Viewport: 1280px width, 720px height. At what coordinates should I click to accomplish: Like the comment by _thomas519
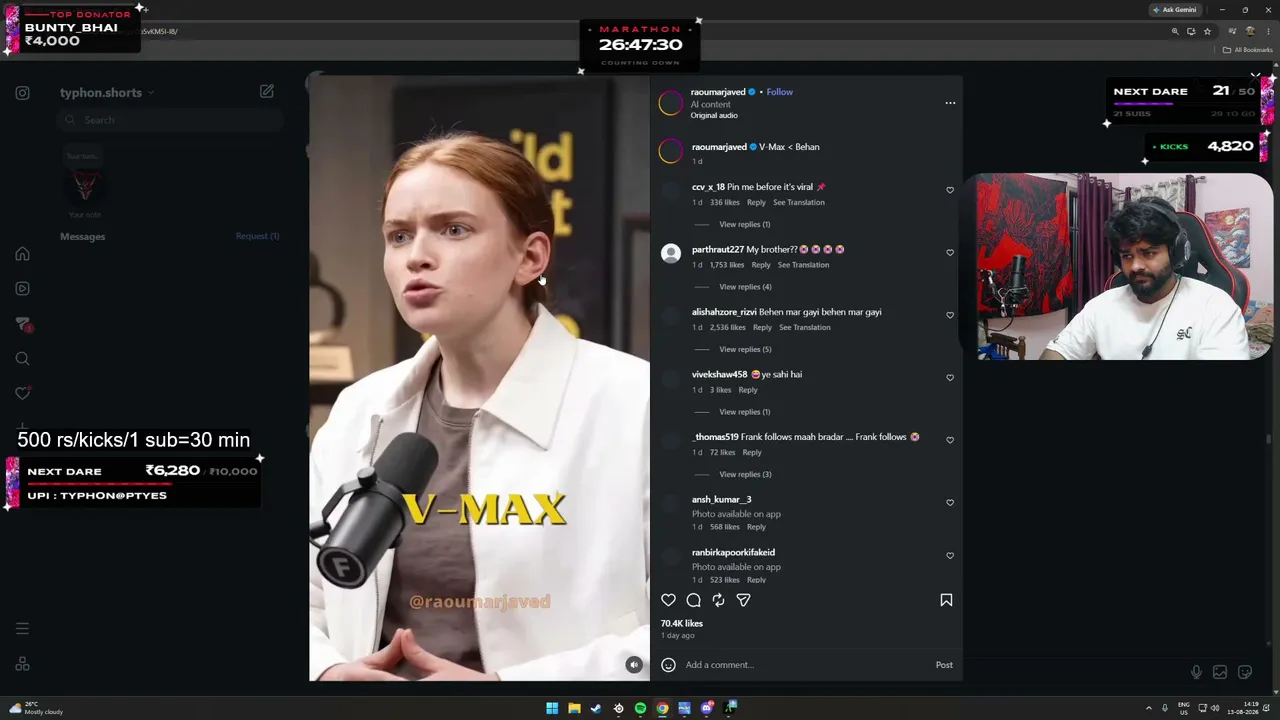click(950, 440)
